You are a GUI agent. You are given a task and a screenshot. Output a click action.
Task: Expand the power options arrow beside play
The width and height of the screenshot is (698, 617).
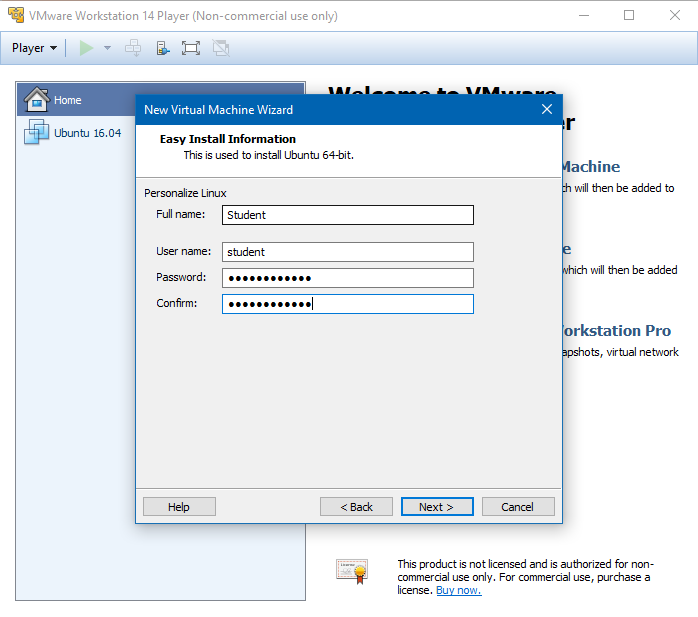107,48
